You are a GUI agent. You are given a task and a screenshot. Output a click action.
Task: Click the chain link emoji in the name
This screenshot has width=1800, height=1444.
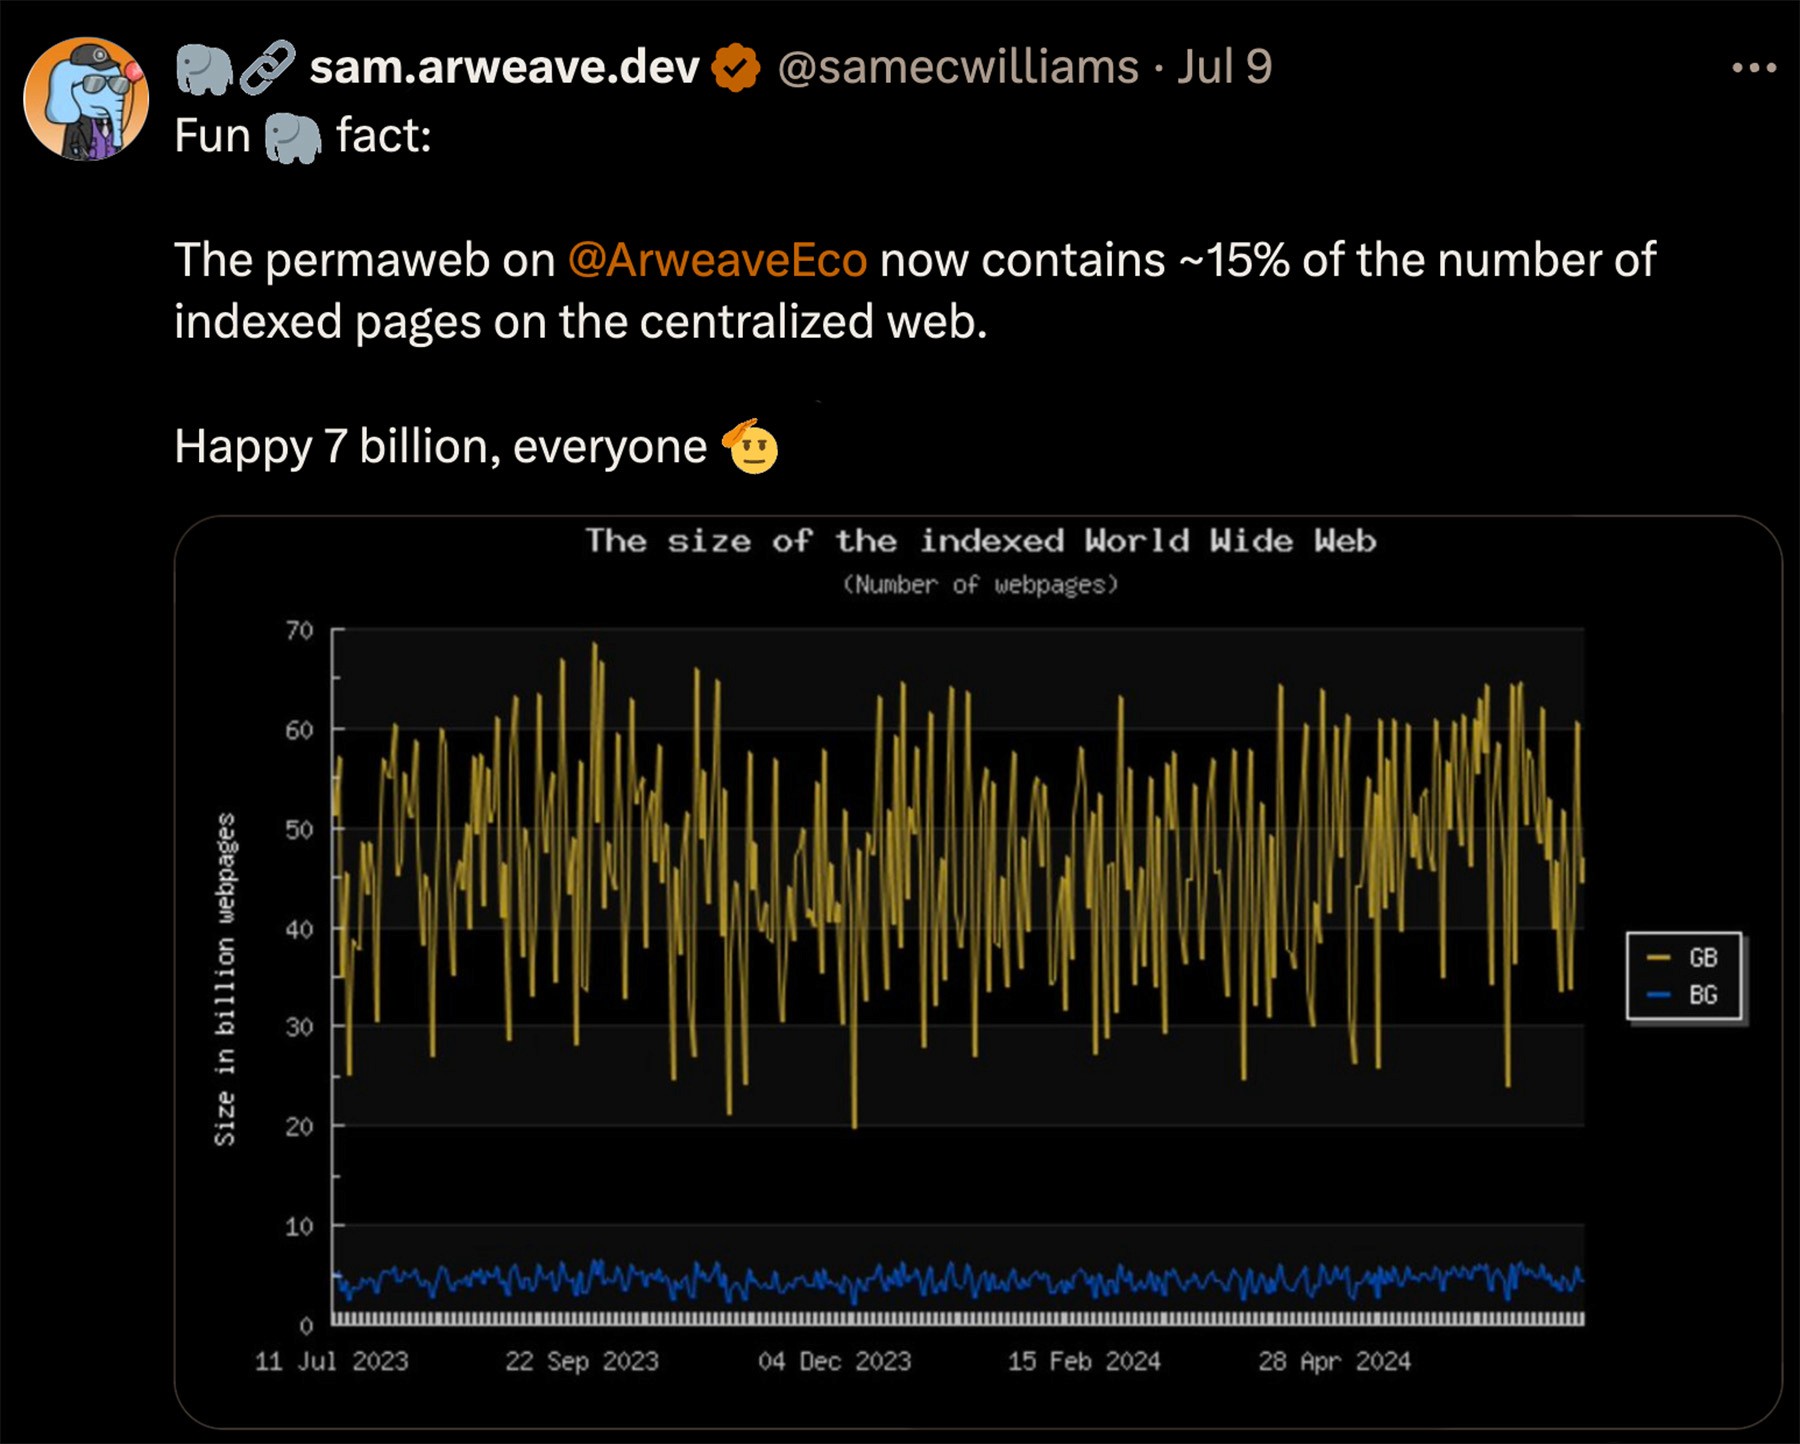pyautogui.click(x=267, y=68)
